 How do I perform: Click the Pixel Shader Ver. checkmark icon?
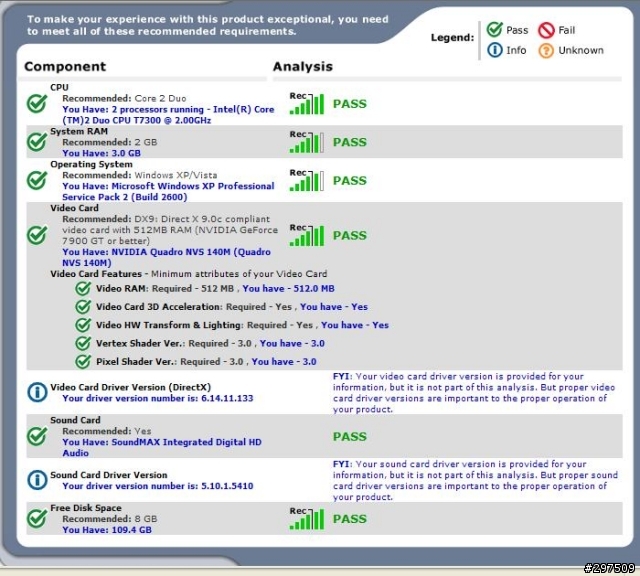(83, 362)
